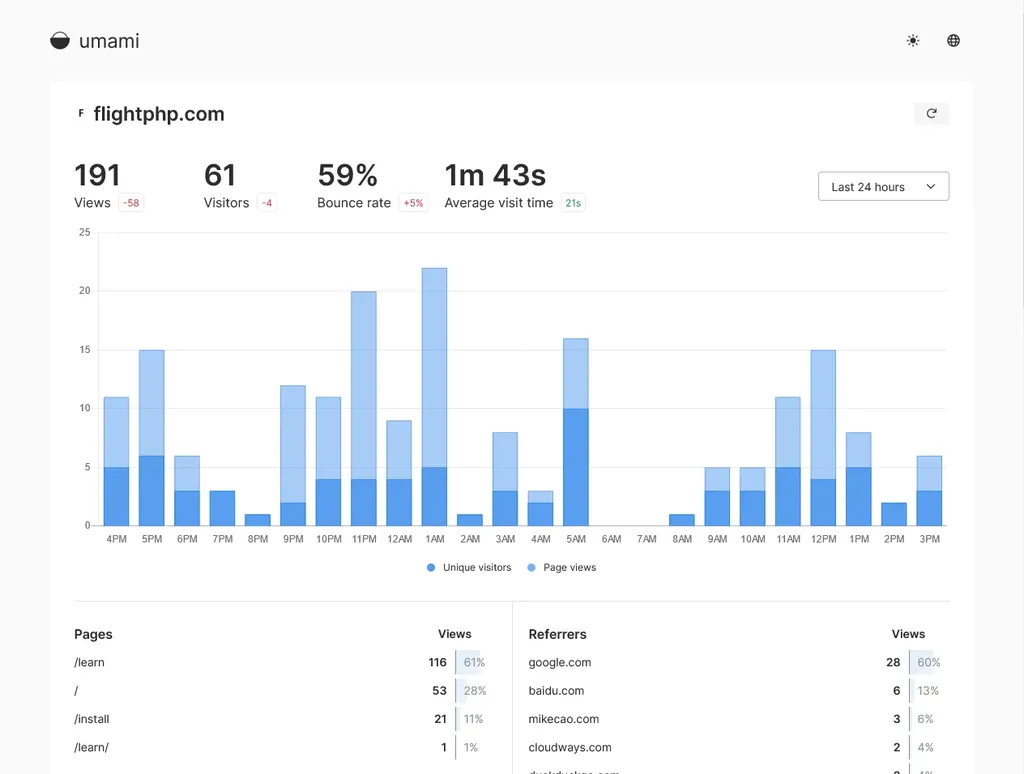The width and height of the screenshot is (1024, 774).
Task: Click the 1AM bar in the chart
Action: pos(435,397)
